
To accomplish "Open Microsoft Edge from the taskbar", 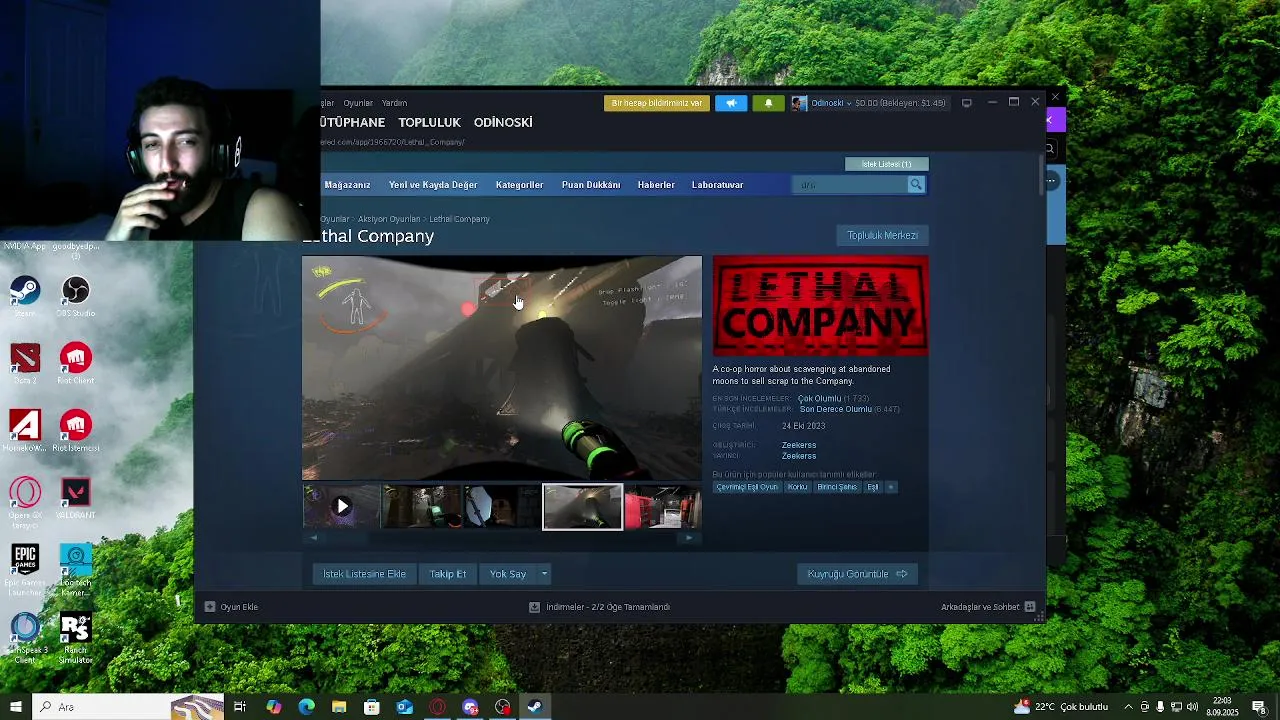I will [306, 707].
